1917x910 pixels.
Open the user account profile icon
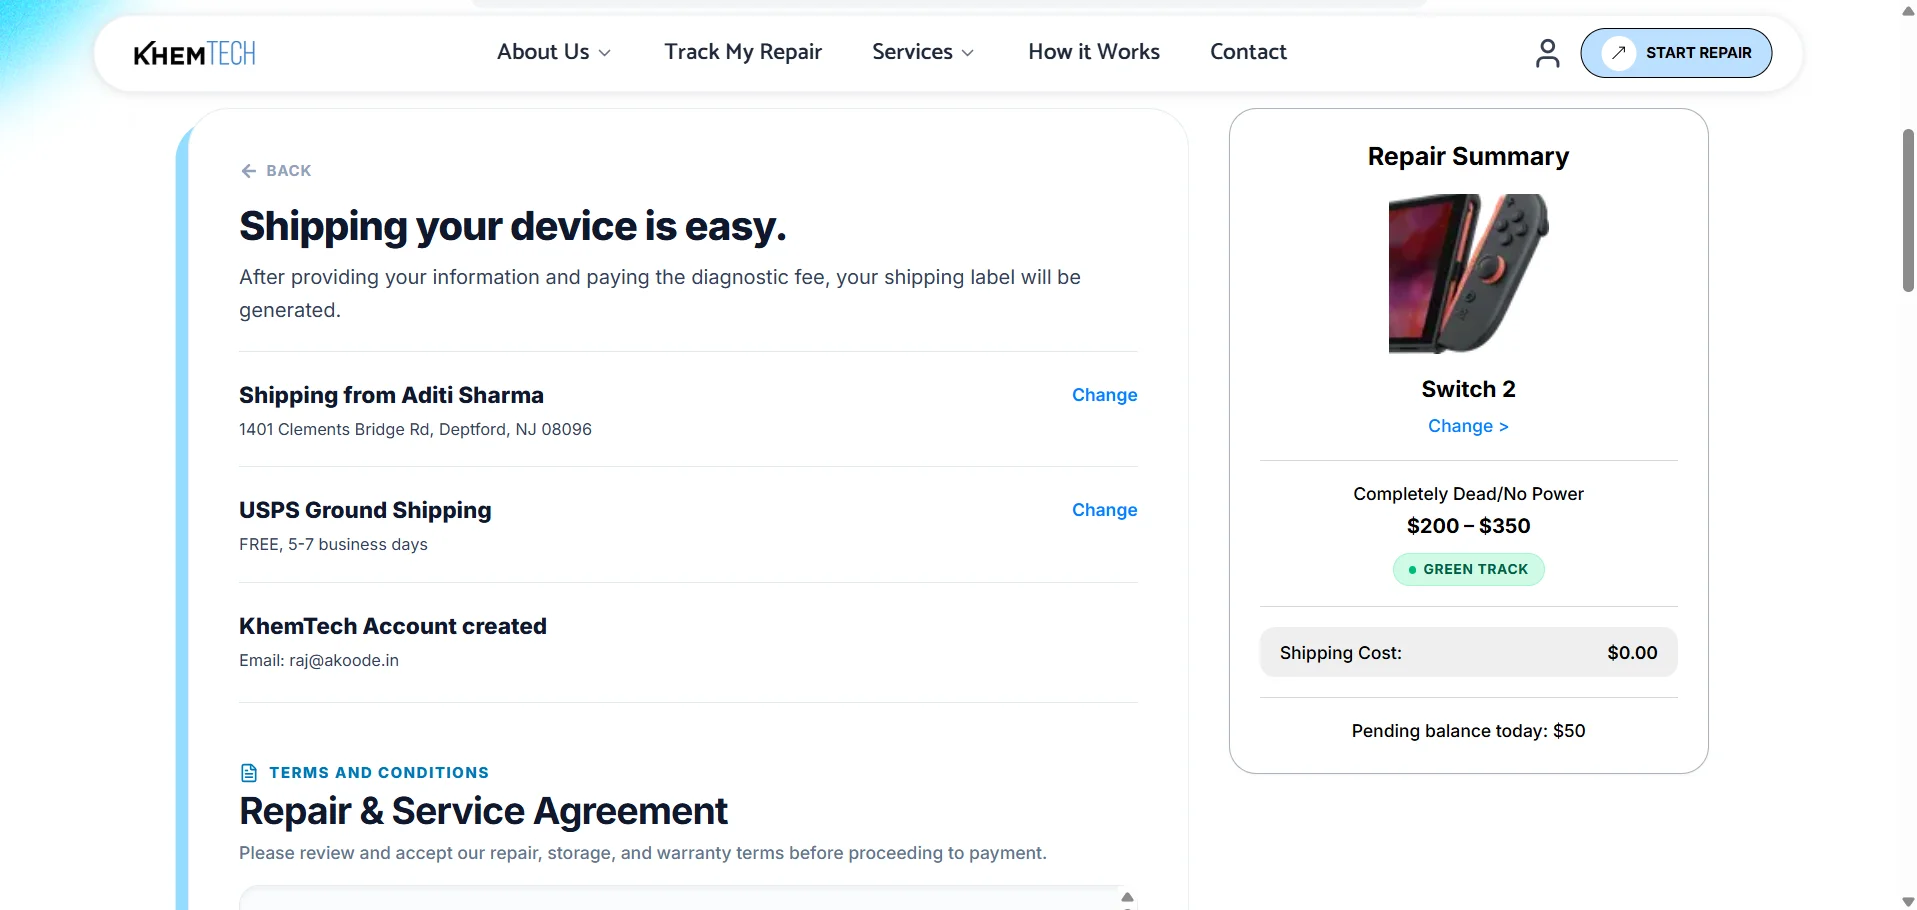[1547, 53]
